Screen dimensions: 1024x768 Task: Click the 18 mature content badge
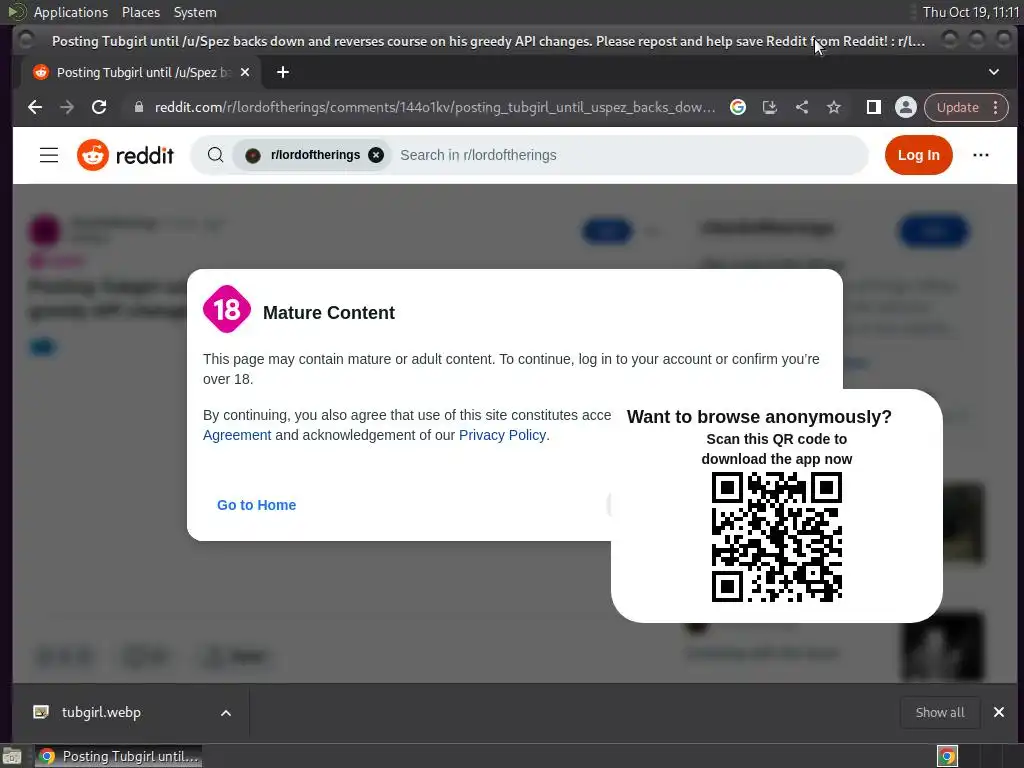[227, 309]
